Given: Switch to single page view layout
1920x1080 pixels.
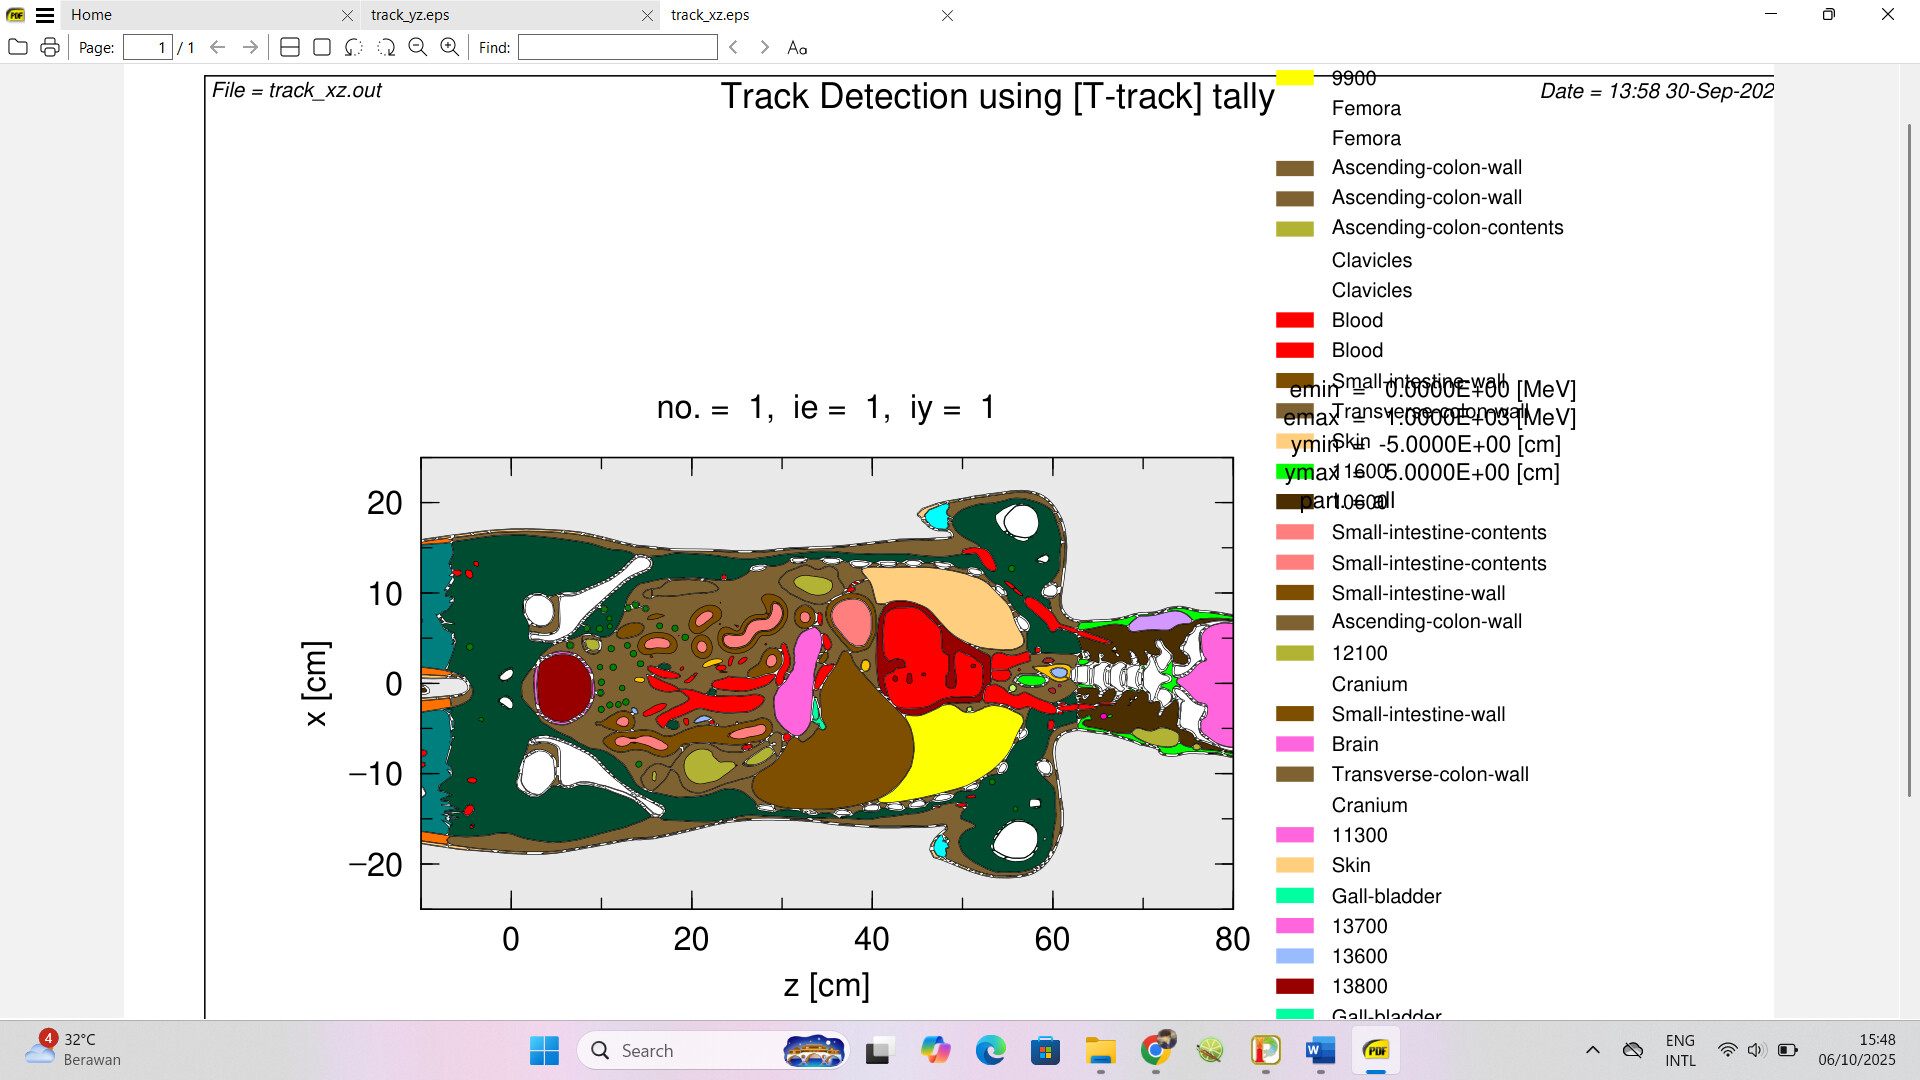Looking at the screenshot, I should pos(321,47).
